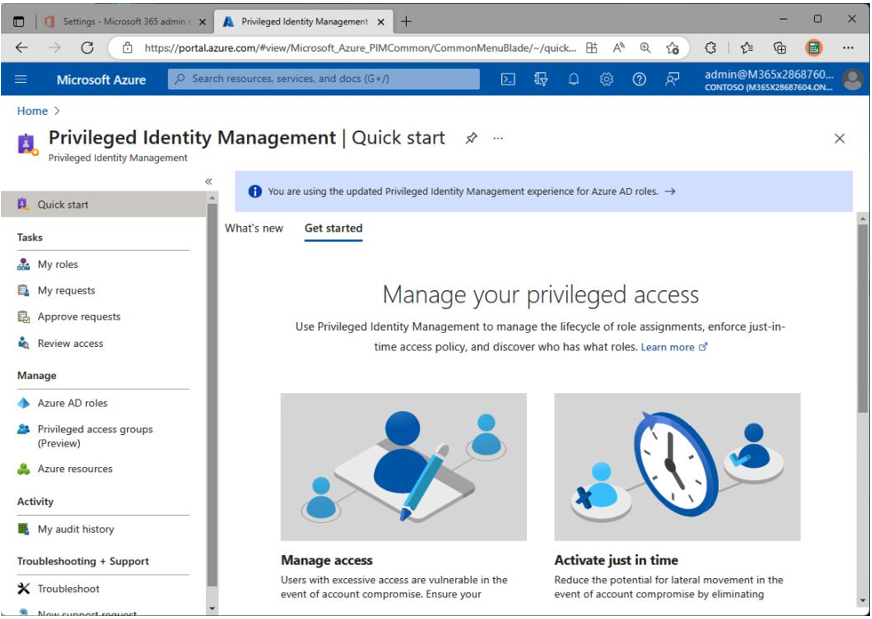Launch Cloud Shell from the top bar
Screen dimensions: 872x619
[508, 80]
